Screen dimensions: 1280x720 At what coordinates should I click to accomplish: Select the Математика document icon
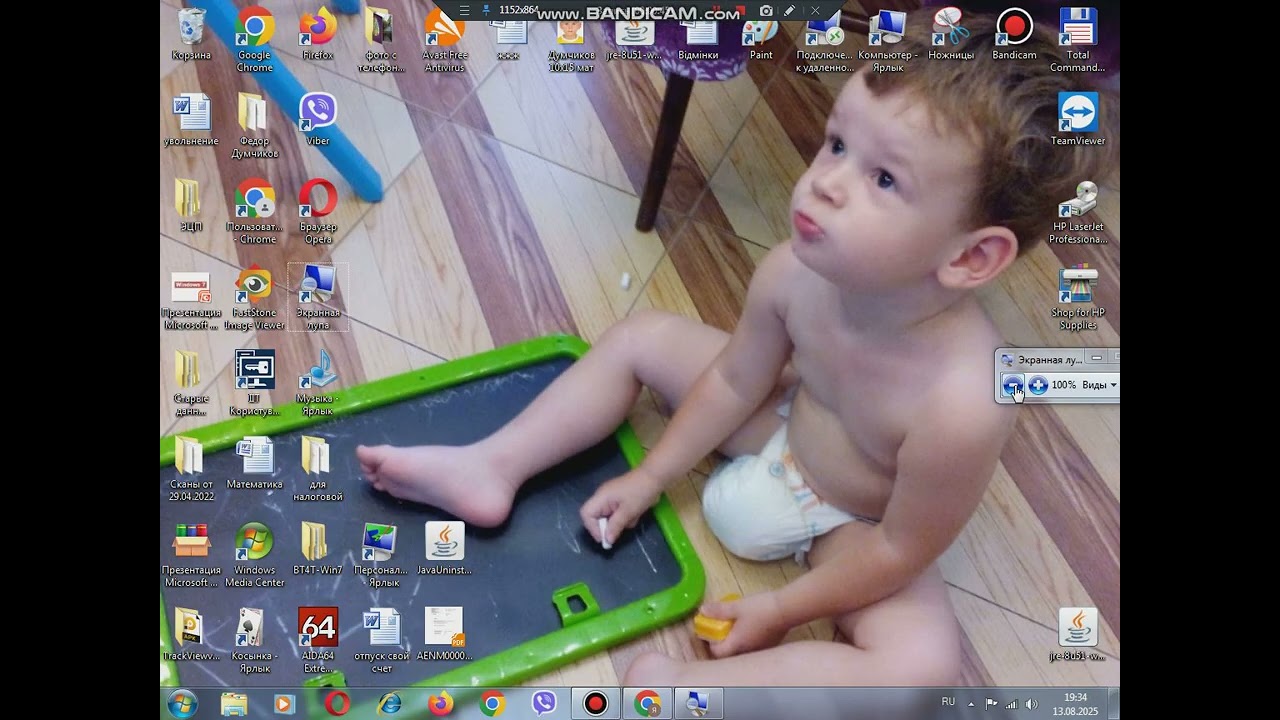(255, 464)
